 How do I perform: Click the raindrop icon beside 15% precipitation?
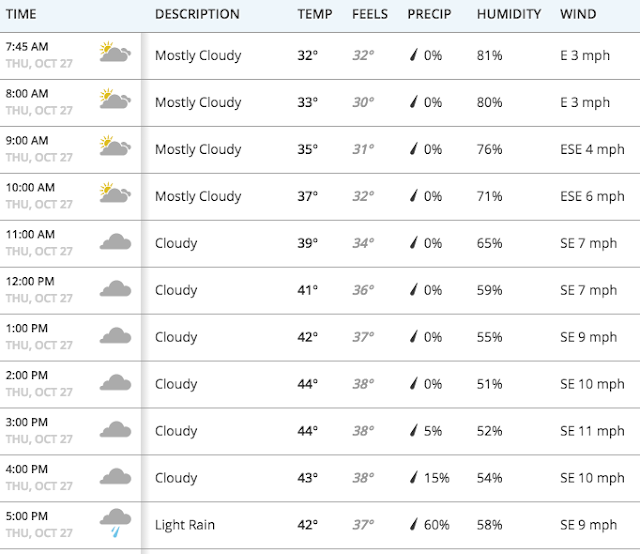coord(414,478)
